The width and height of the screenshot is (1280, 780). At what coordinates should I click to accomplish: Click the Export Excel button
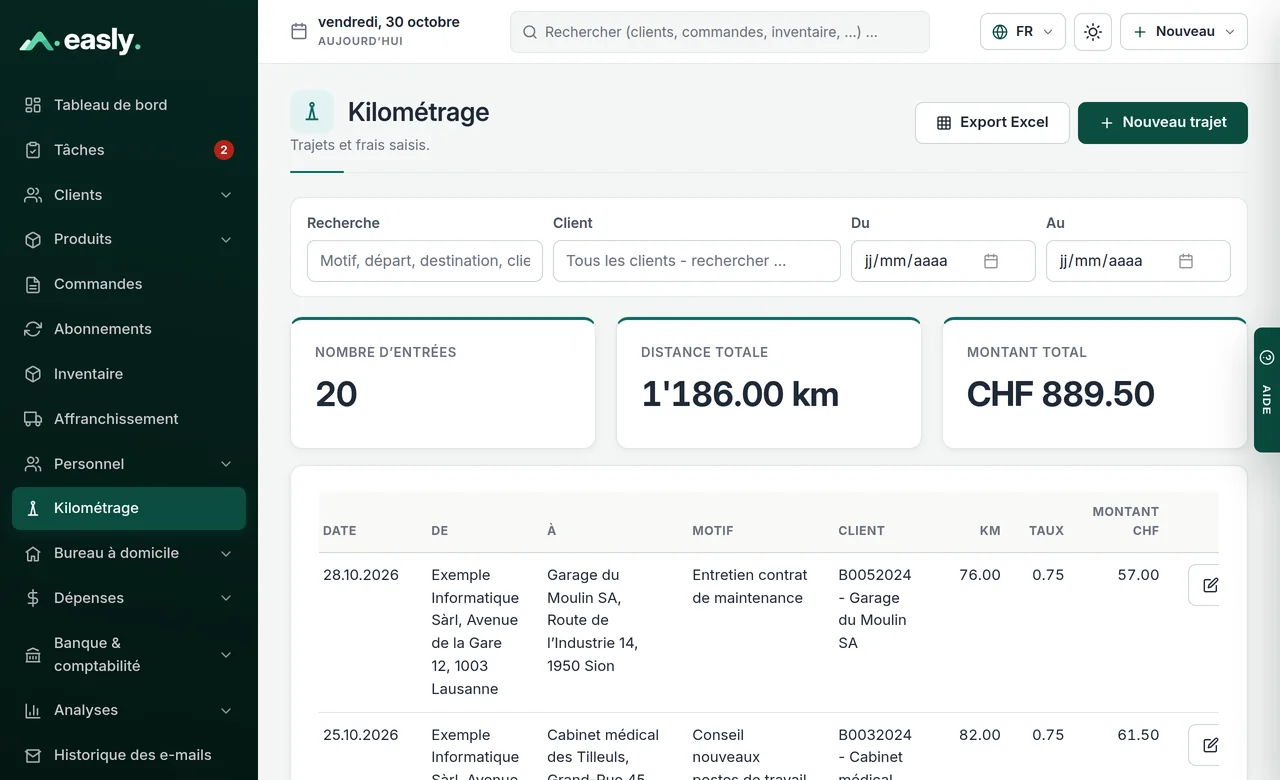(992, 123)
